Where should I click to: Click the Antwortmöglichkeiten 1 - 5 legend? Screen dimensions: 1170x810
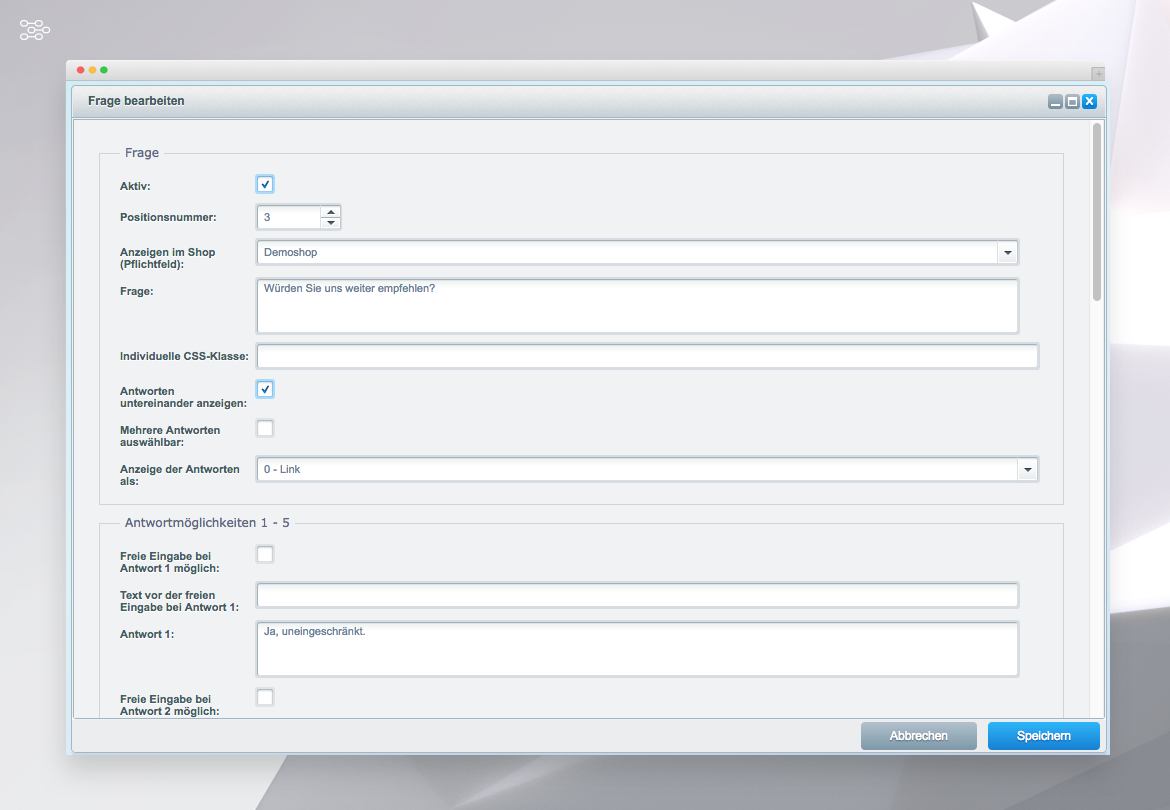coord(207,523)
